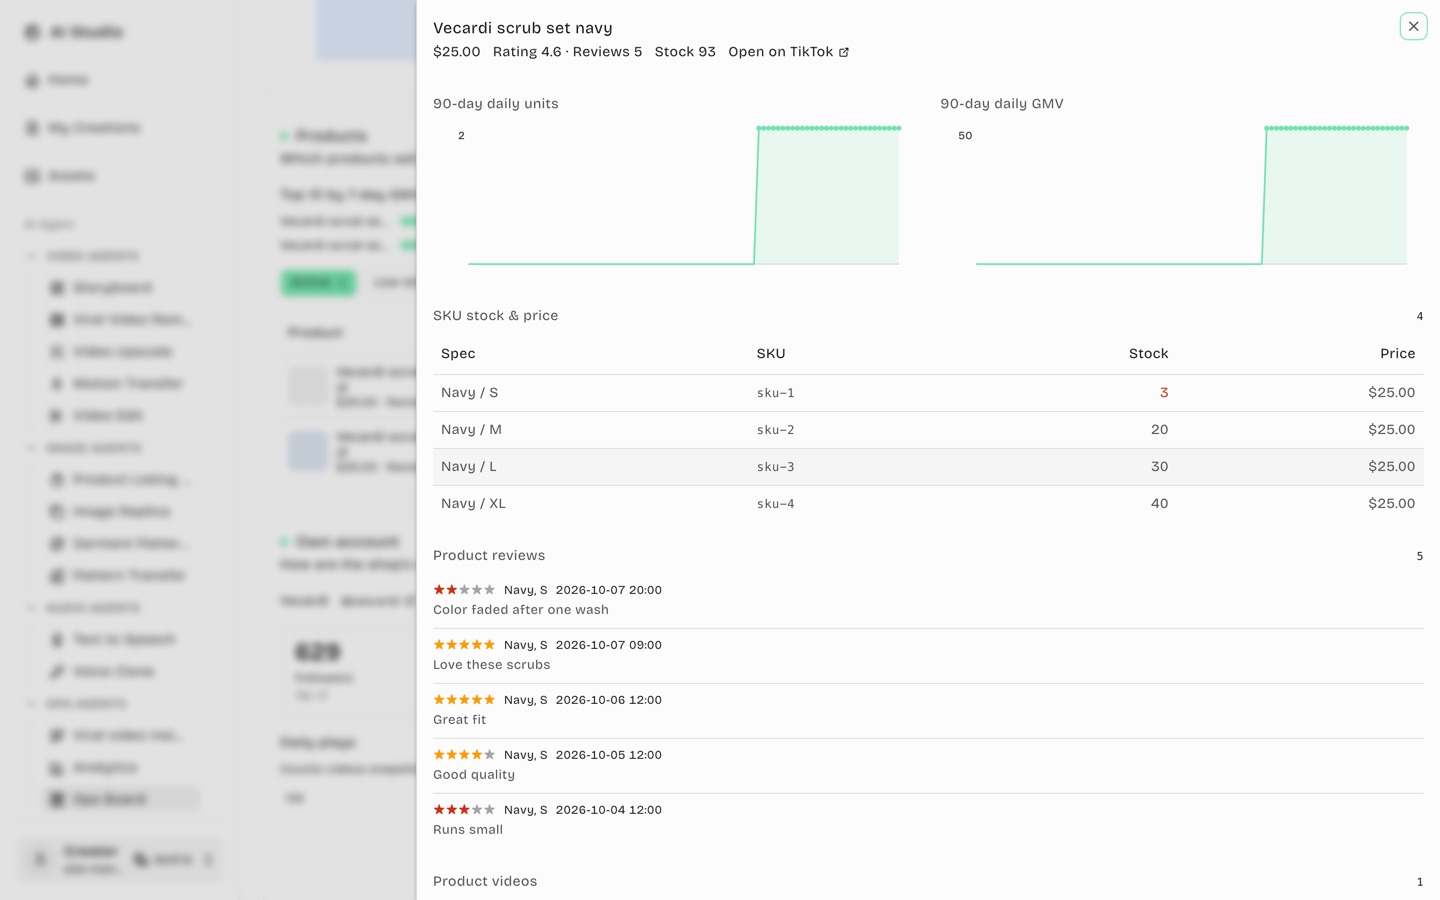The height and width of the screenshot is (900, 1440).
Task: Click the sku-4 cell
Action: (x=776, y=504)
